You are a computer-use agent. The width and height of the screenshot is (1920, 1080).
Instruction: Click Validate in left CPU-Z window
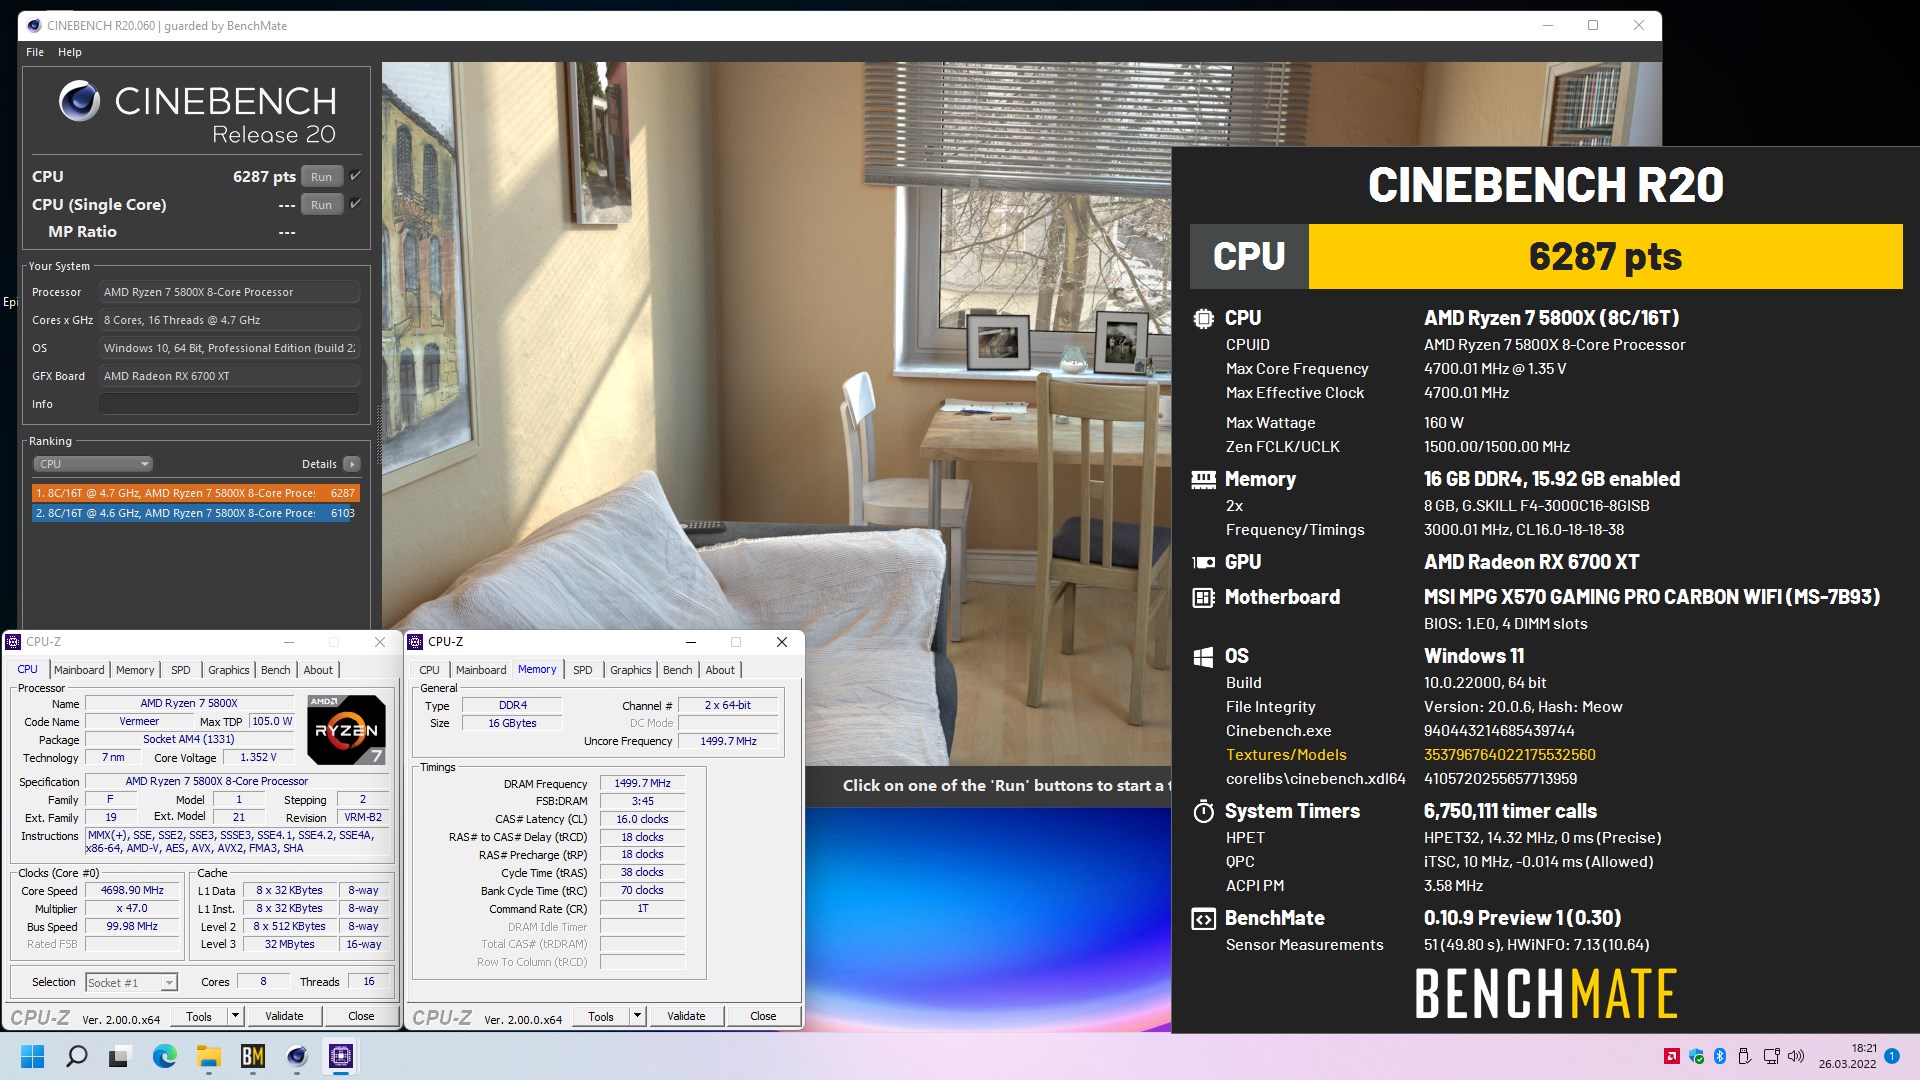[x=284, y=1016]
